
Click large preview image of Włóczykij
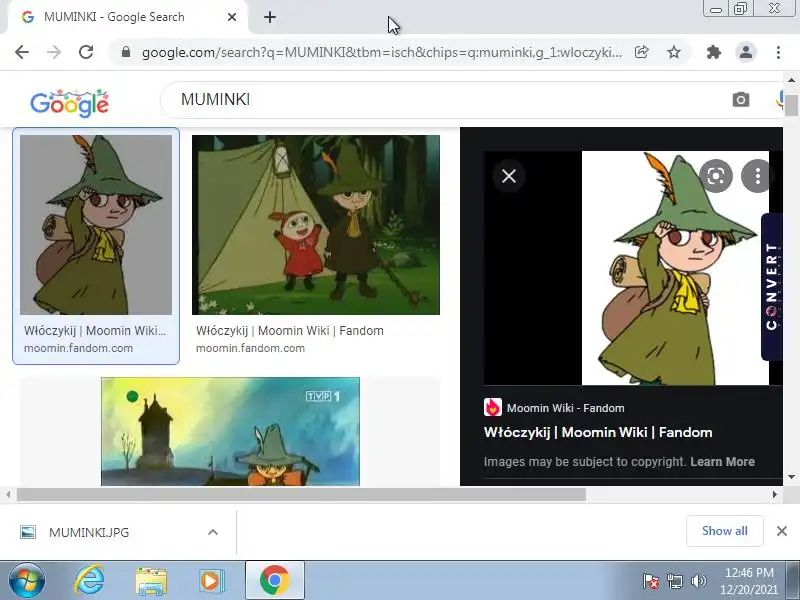tap(676, 268)
